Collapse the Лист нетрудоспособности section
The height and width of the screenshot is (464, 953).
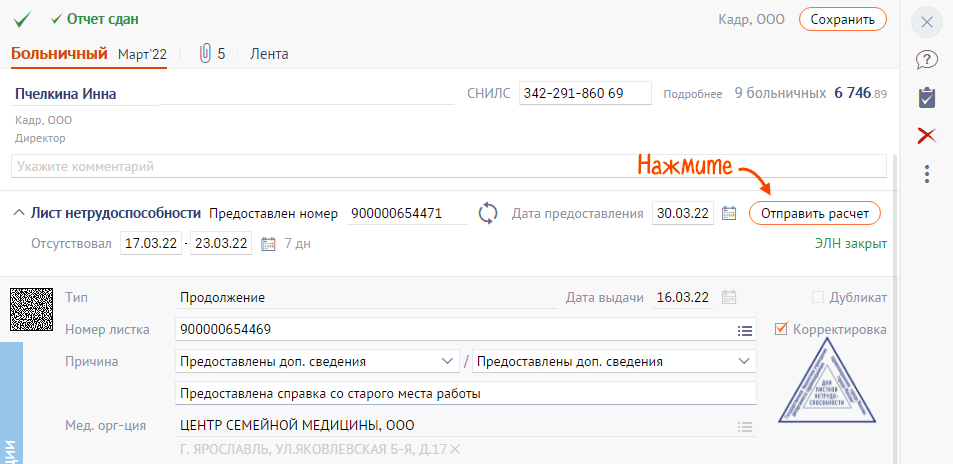coord(19,213)
